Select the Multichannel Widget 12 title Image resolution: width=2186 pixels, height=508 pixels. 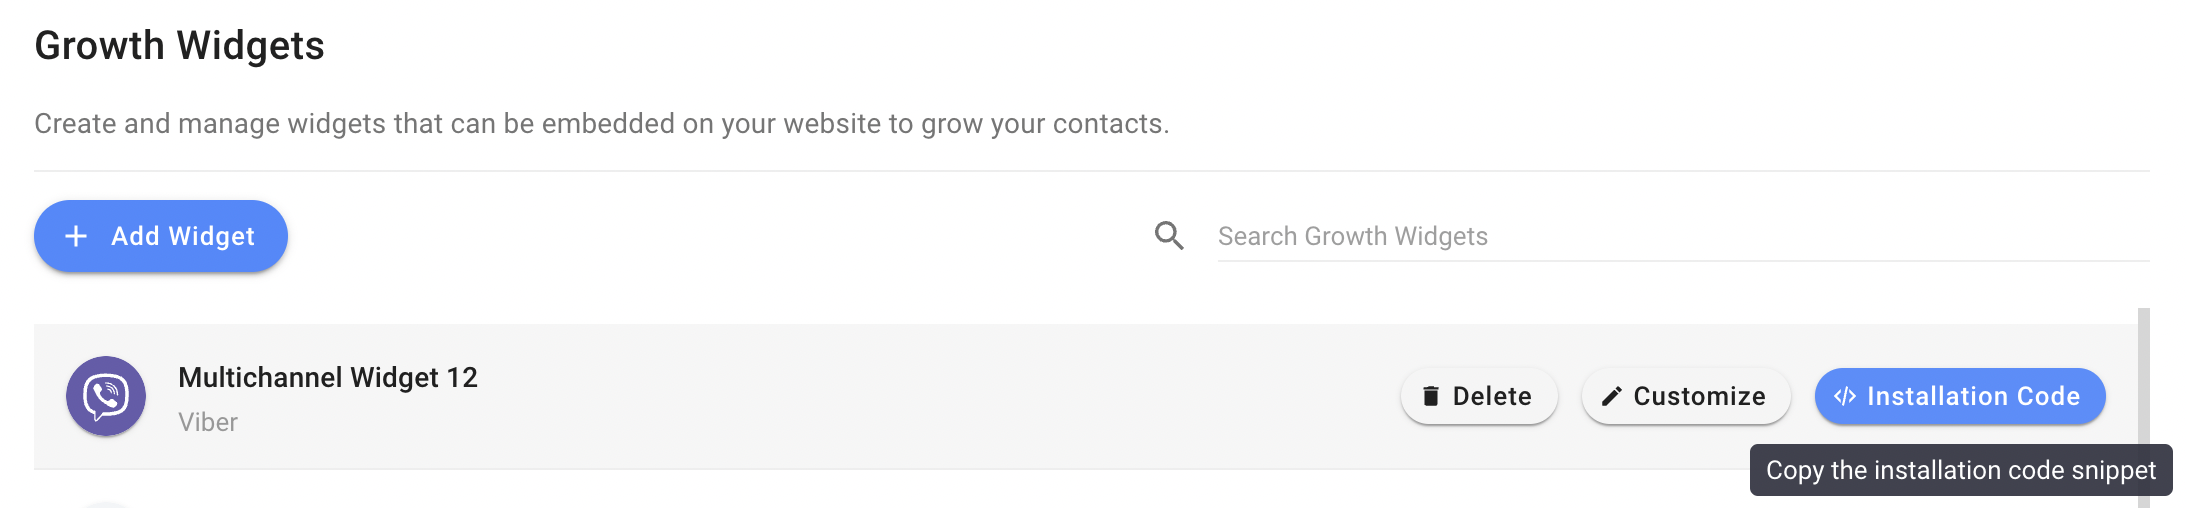[x=328, y=377]
